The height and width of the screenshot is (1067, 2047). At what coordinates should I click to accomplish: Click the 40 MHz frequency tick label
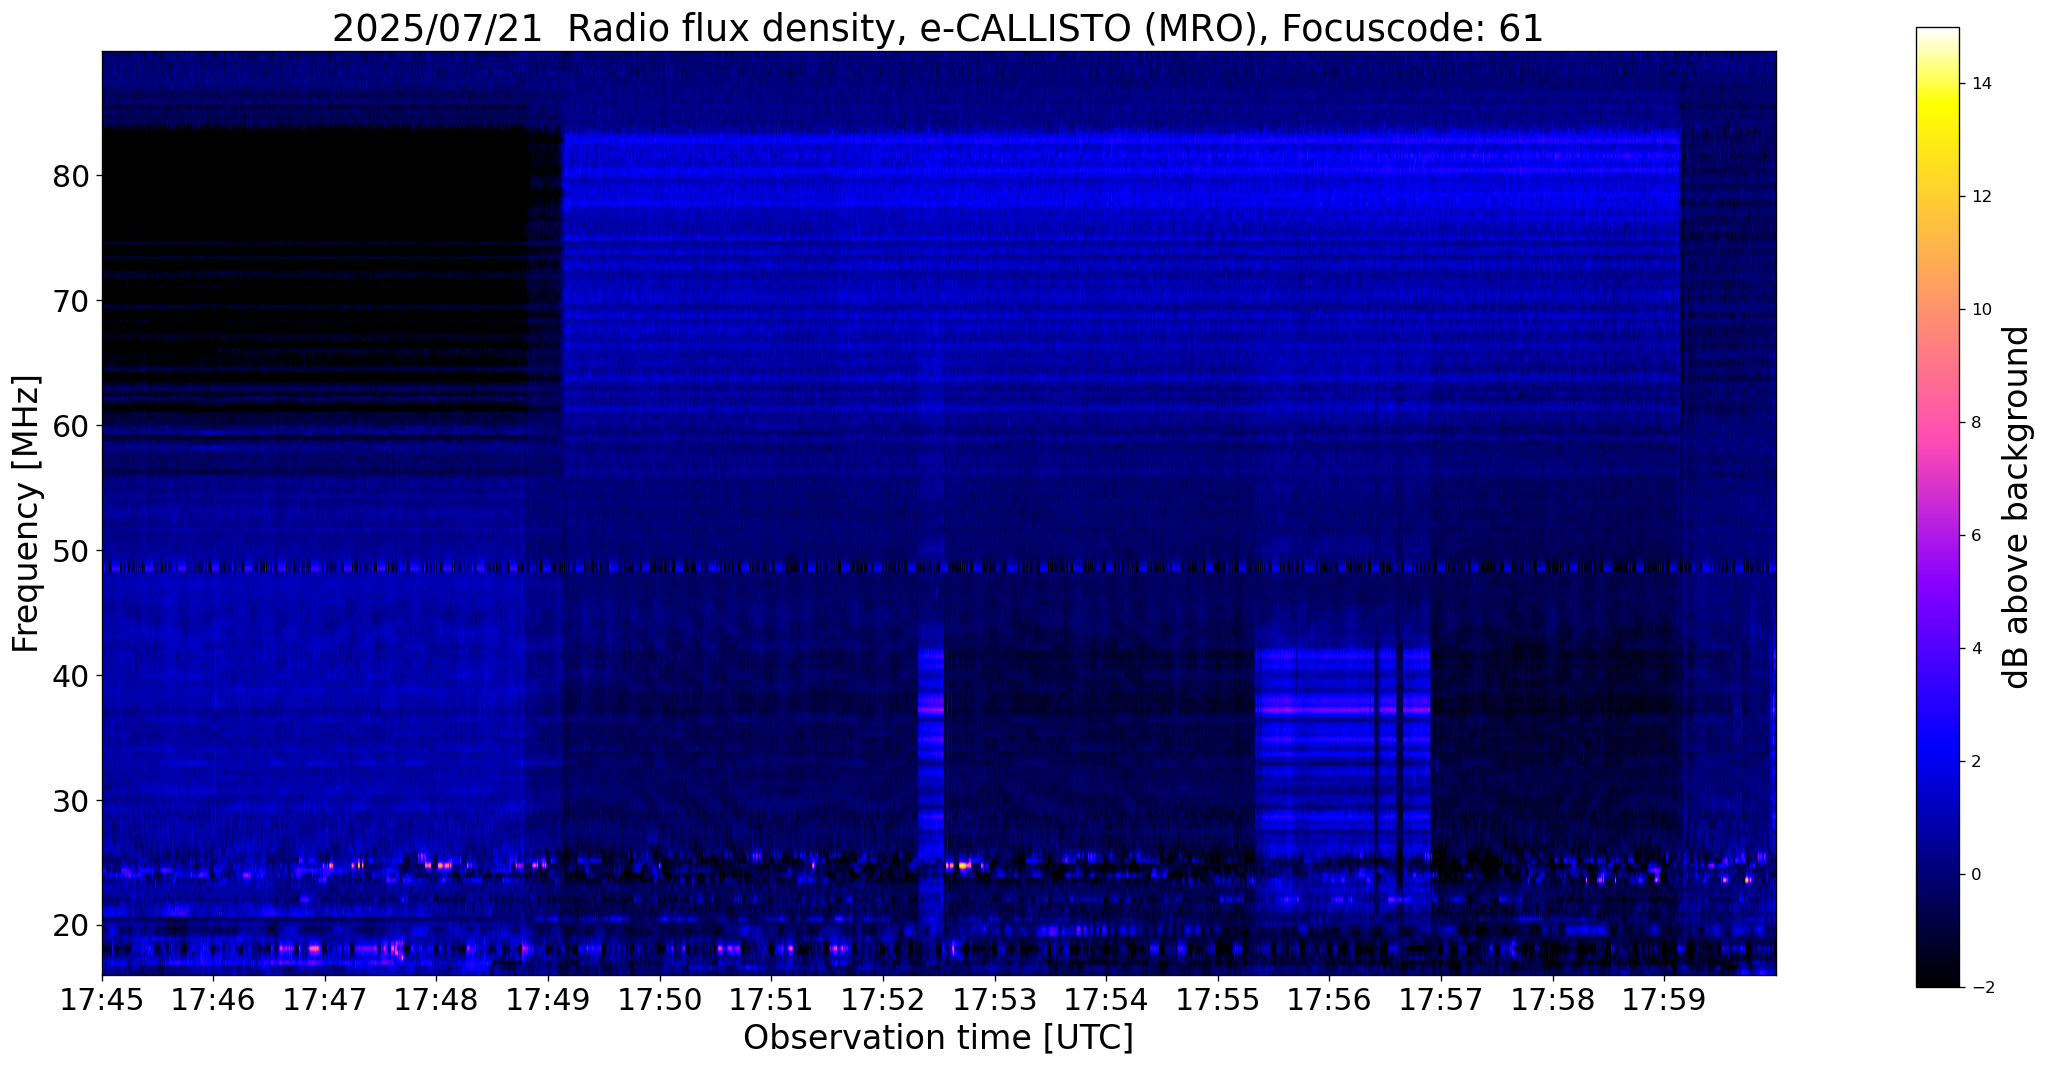click(71, 676)
